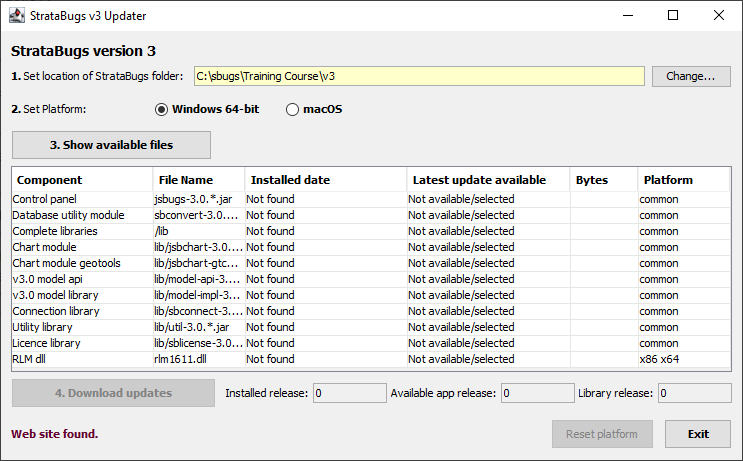This screenshot has height=461, width=743.
Task: Click the Installed release field
Action: pos(350,393)
